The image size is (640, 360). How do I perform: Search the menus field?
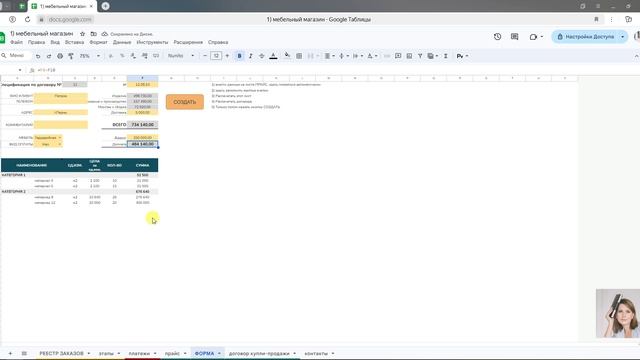coord(16,56)
